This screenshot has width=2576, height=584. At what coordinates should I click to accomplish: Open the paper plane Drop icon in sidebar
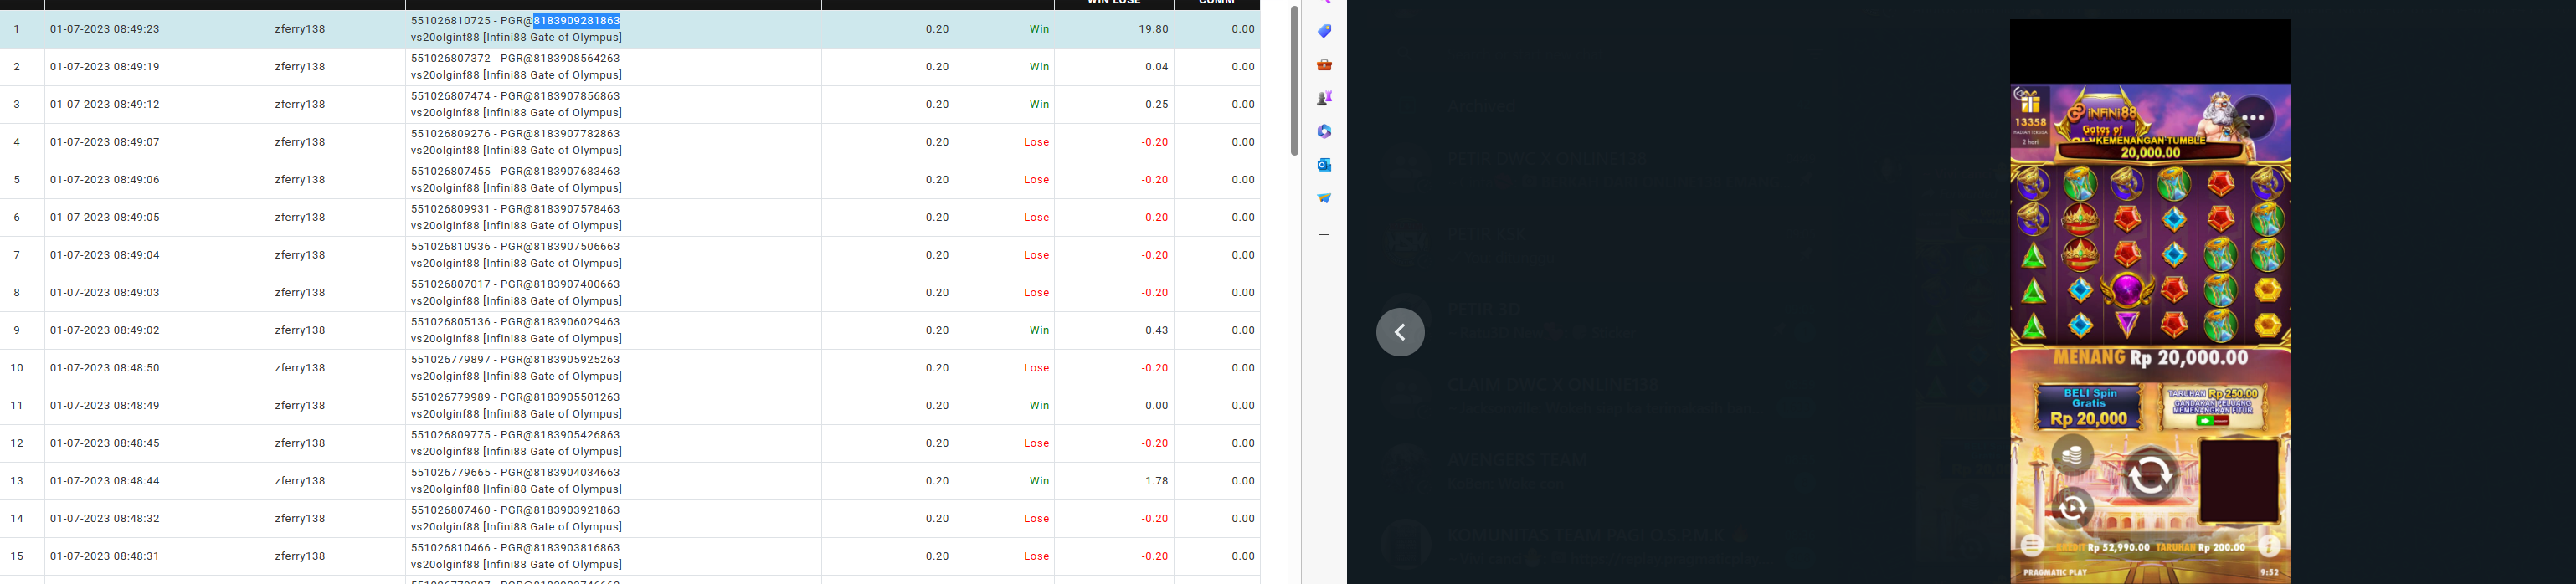point(1324,198)
